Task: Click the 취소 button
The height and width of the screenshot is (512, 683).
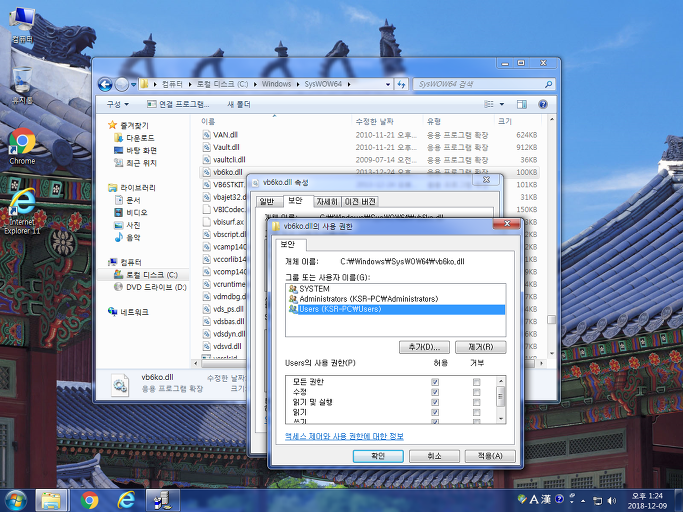Action: [x=434, y=456]
